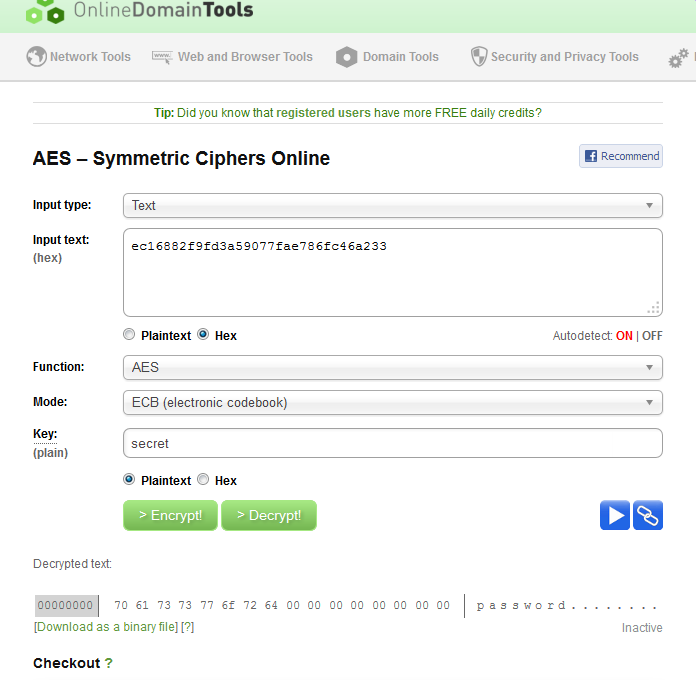Click the Web and Browser Tools icon
This screenshot has width=696, height=680.
click(162, 57)
